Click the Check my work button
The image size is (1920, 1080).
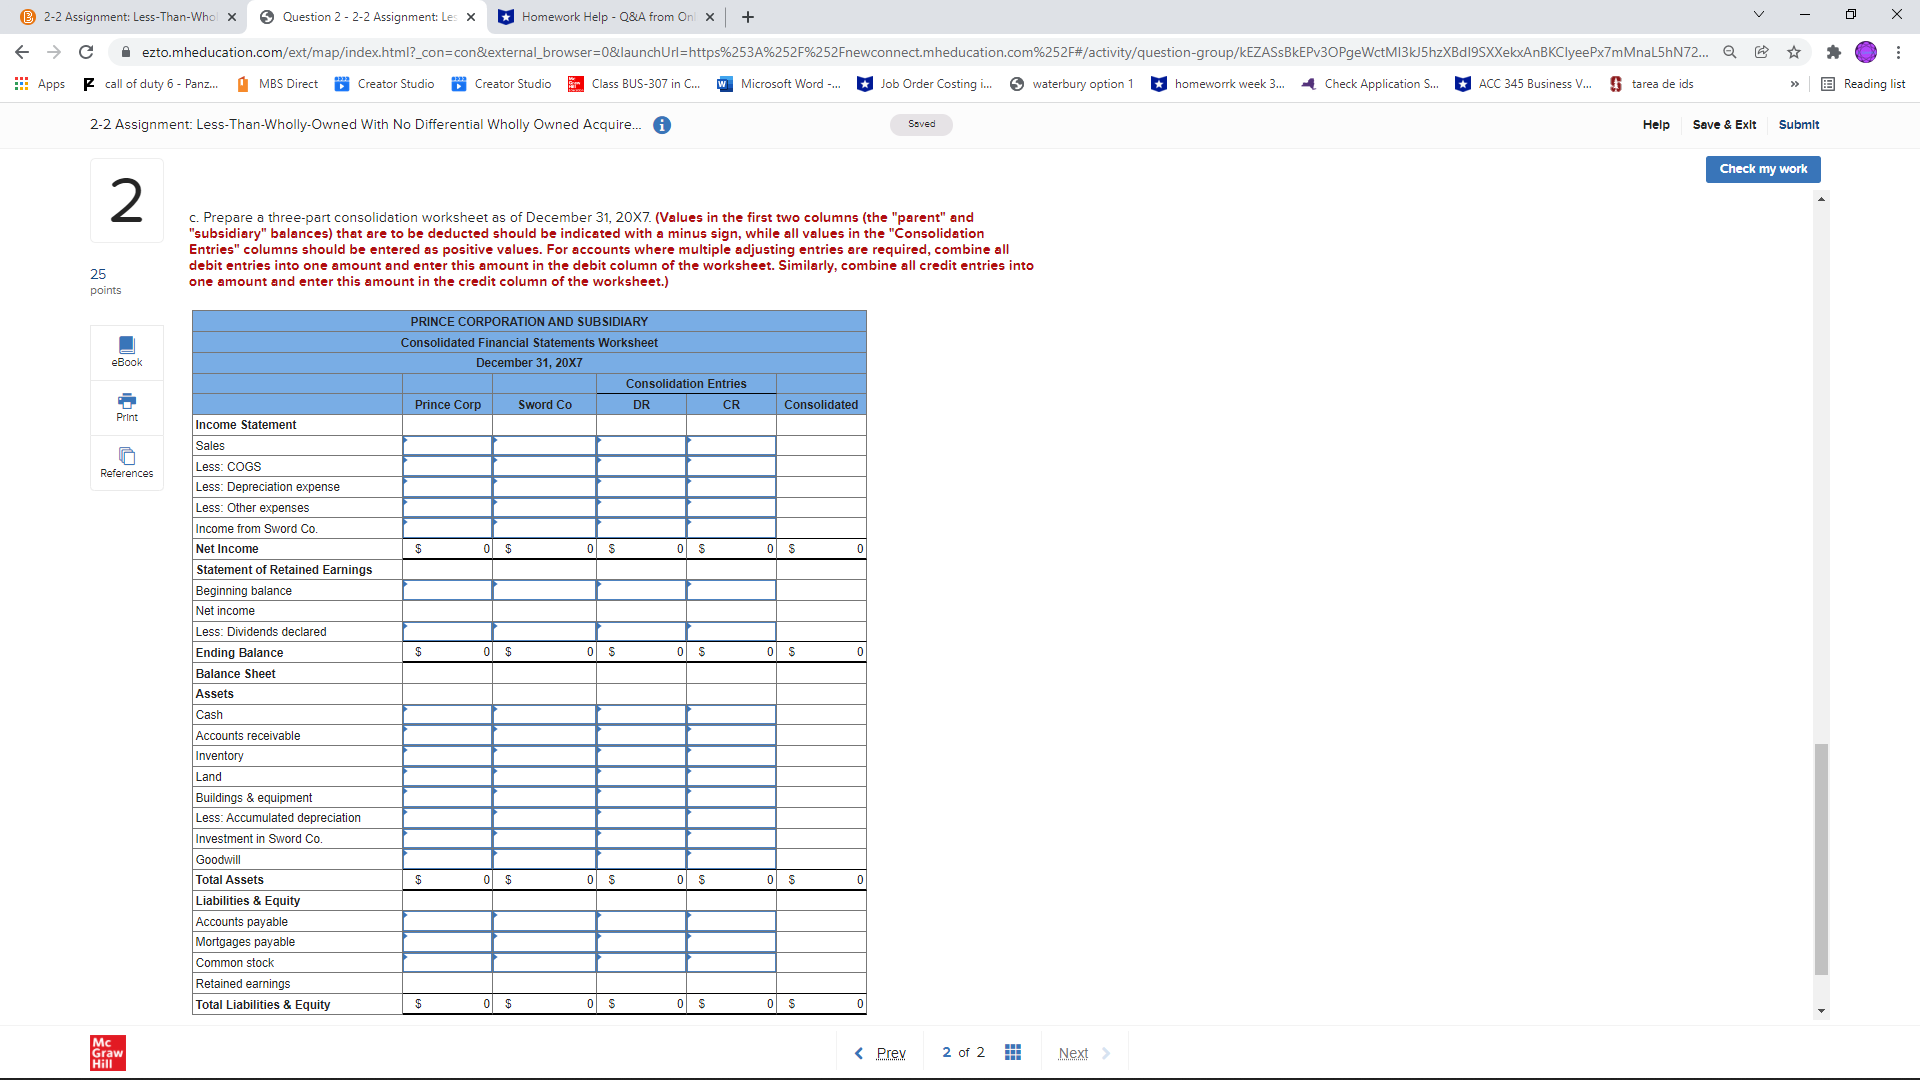pyautogui.click(x=1762, y=169)
